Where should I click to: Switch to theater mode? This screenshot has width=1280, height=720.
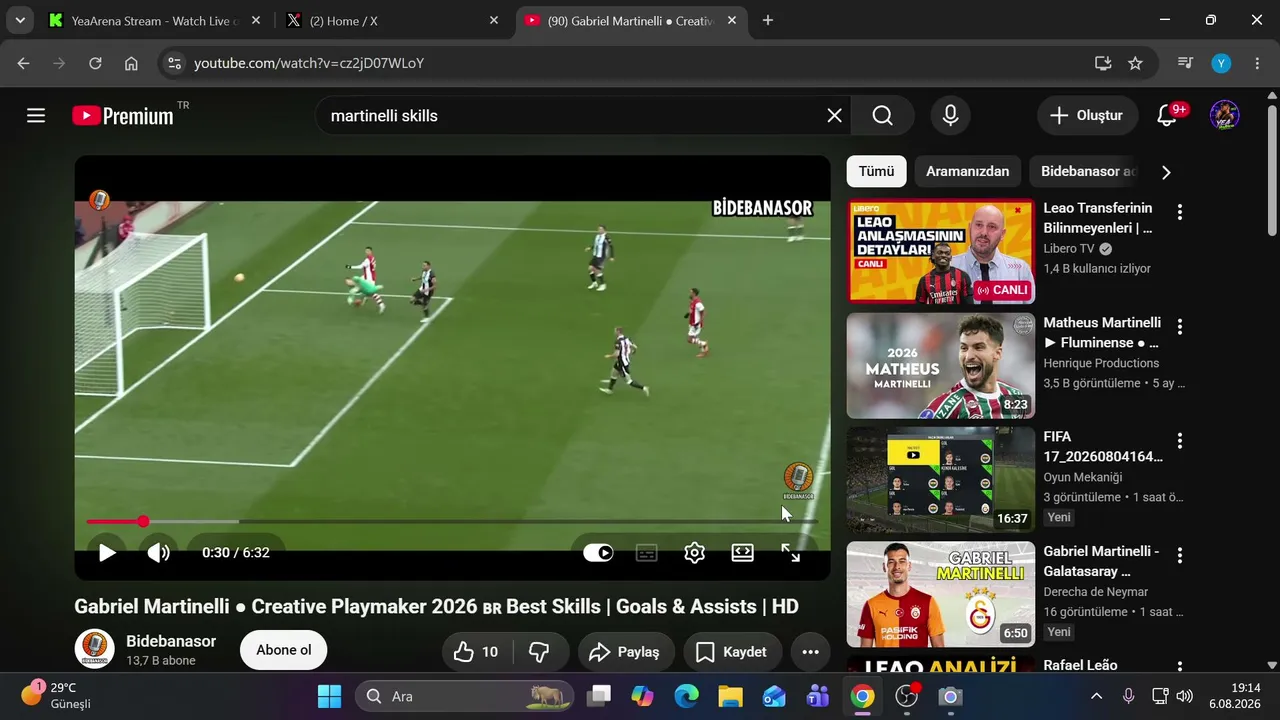[x=742, y=553]
